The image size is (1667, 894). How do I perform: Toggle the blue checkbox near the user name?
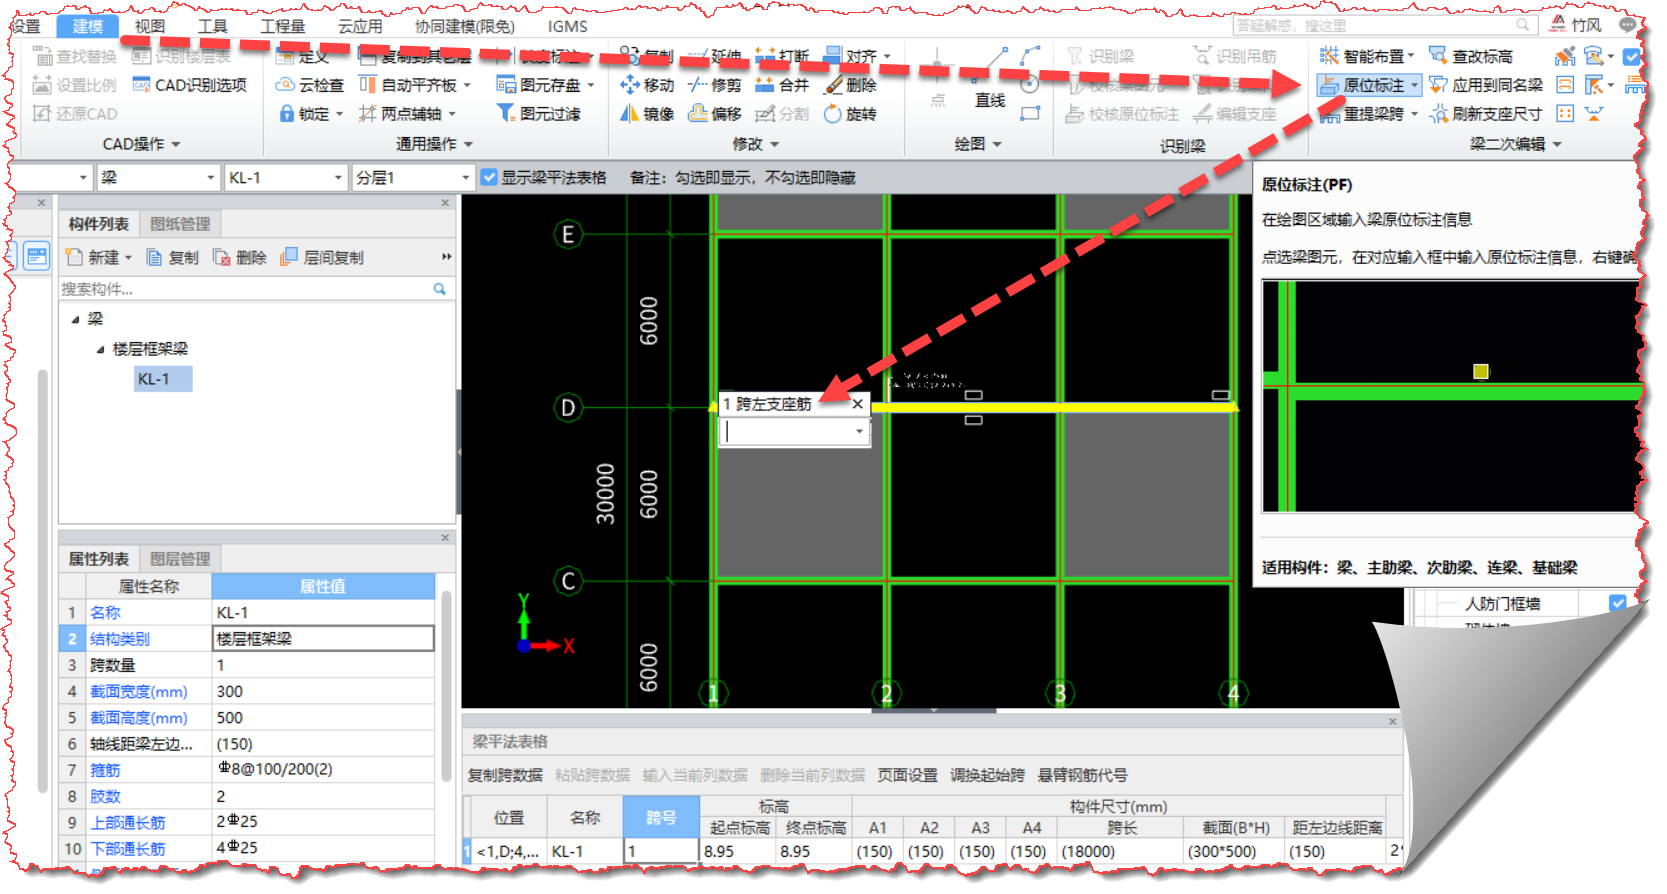pyautogui.click(x=1631, y=56)
